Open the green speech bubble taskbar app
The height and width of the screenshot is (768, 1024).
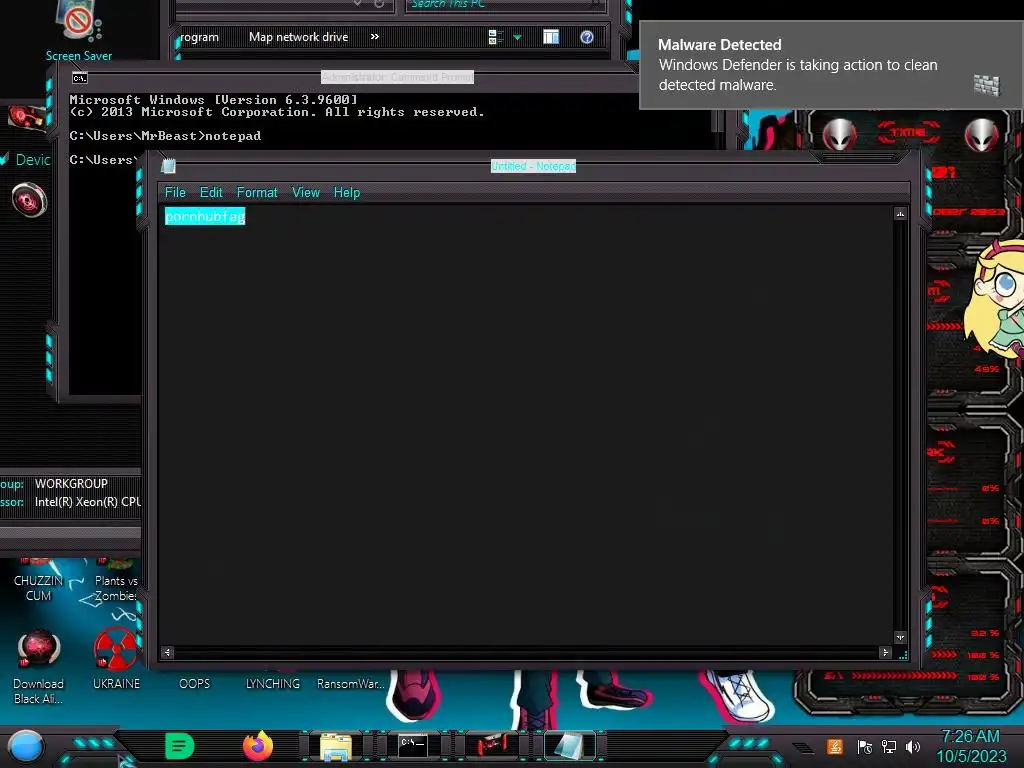pyautogui.click(x=180, y=746)
